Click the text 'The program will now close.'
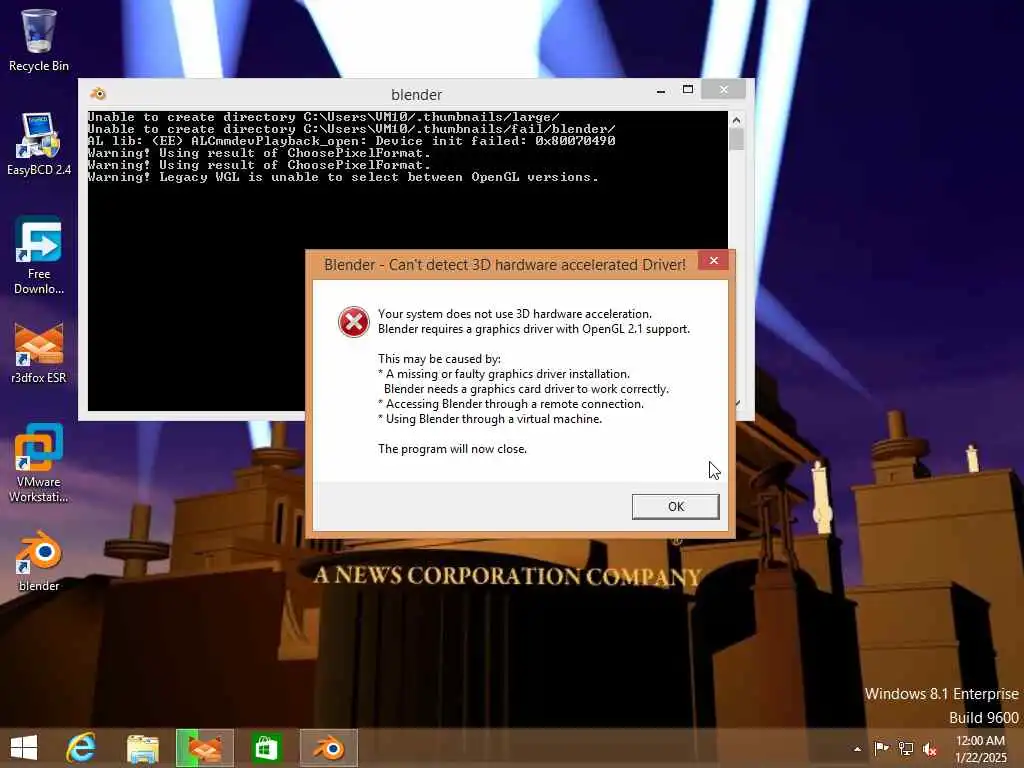The image size is (1024, 768). pos(452,449)
